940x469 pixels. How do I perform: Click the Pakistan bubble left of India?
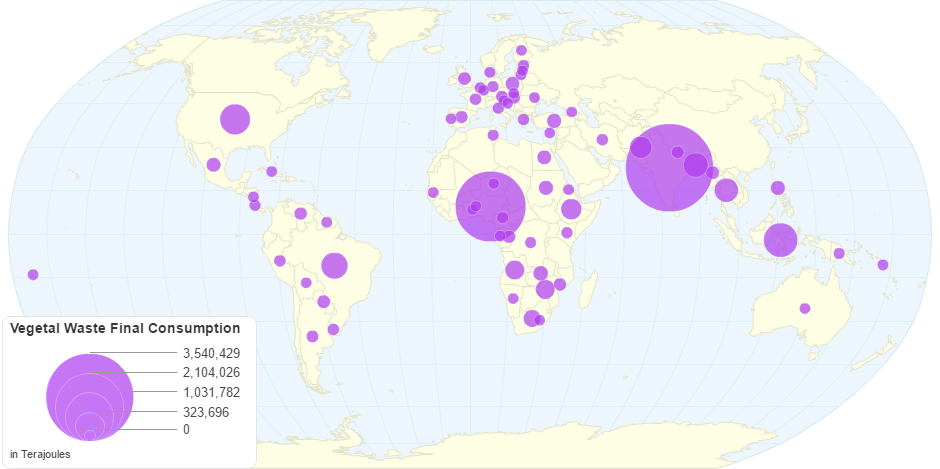(641, 148)
